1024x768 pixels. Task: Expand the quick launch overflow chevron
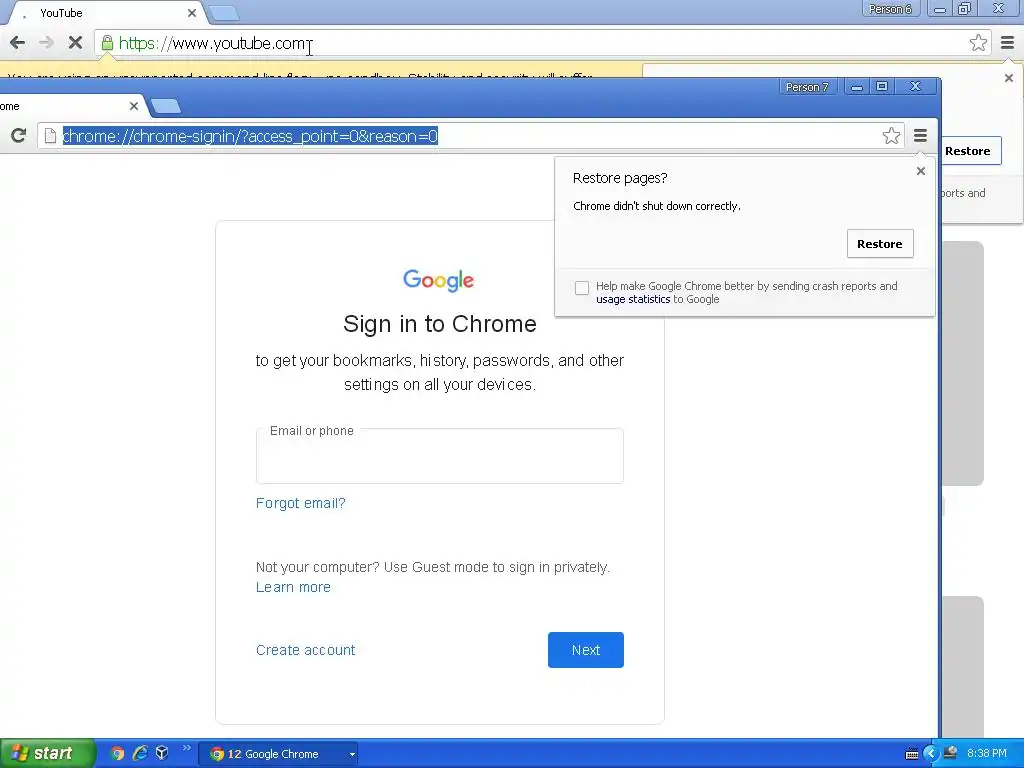tap(187, 748)
